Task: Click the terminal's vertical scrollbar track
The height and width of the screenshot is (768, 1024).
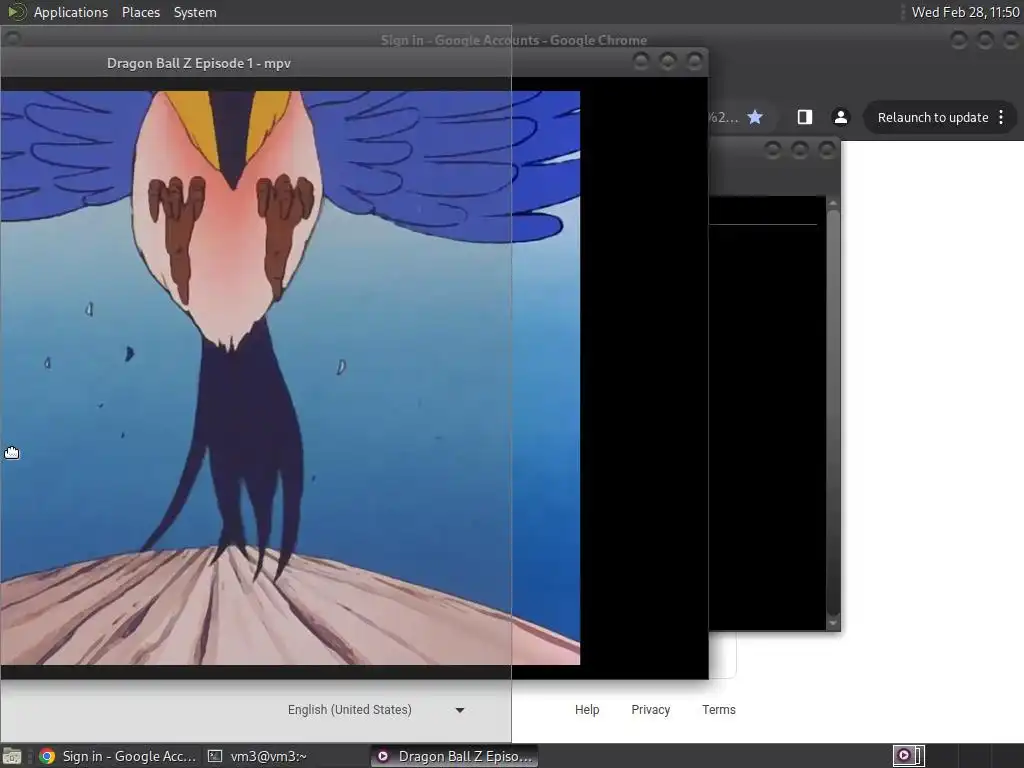Action: [833, 413]
